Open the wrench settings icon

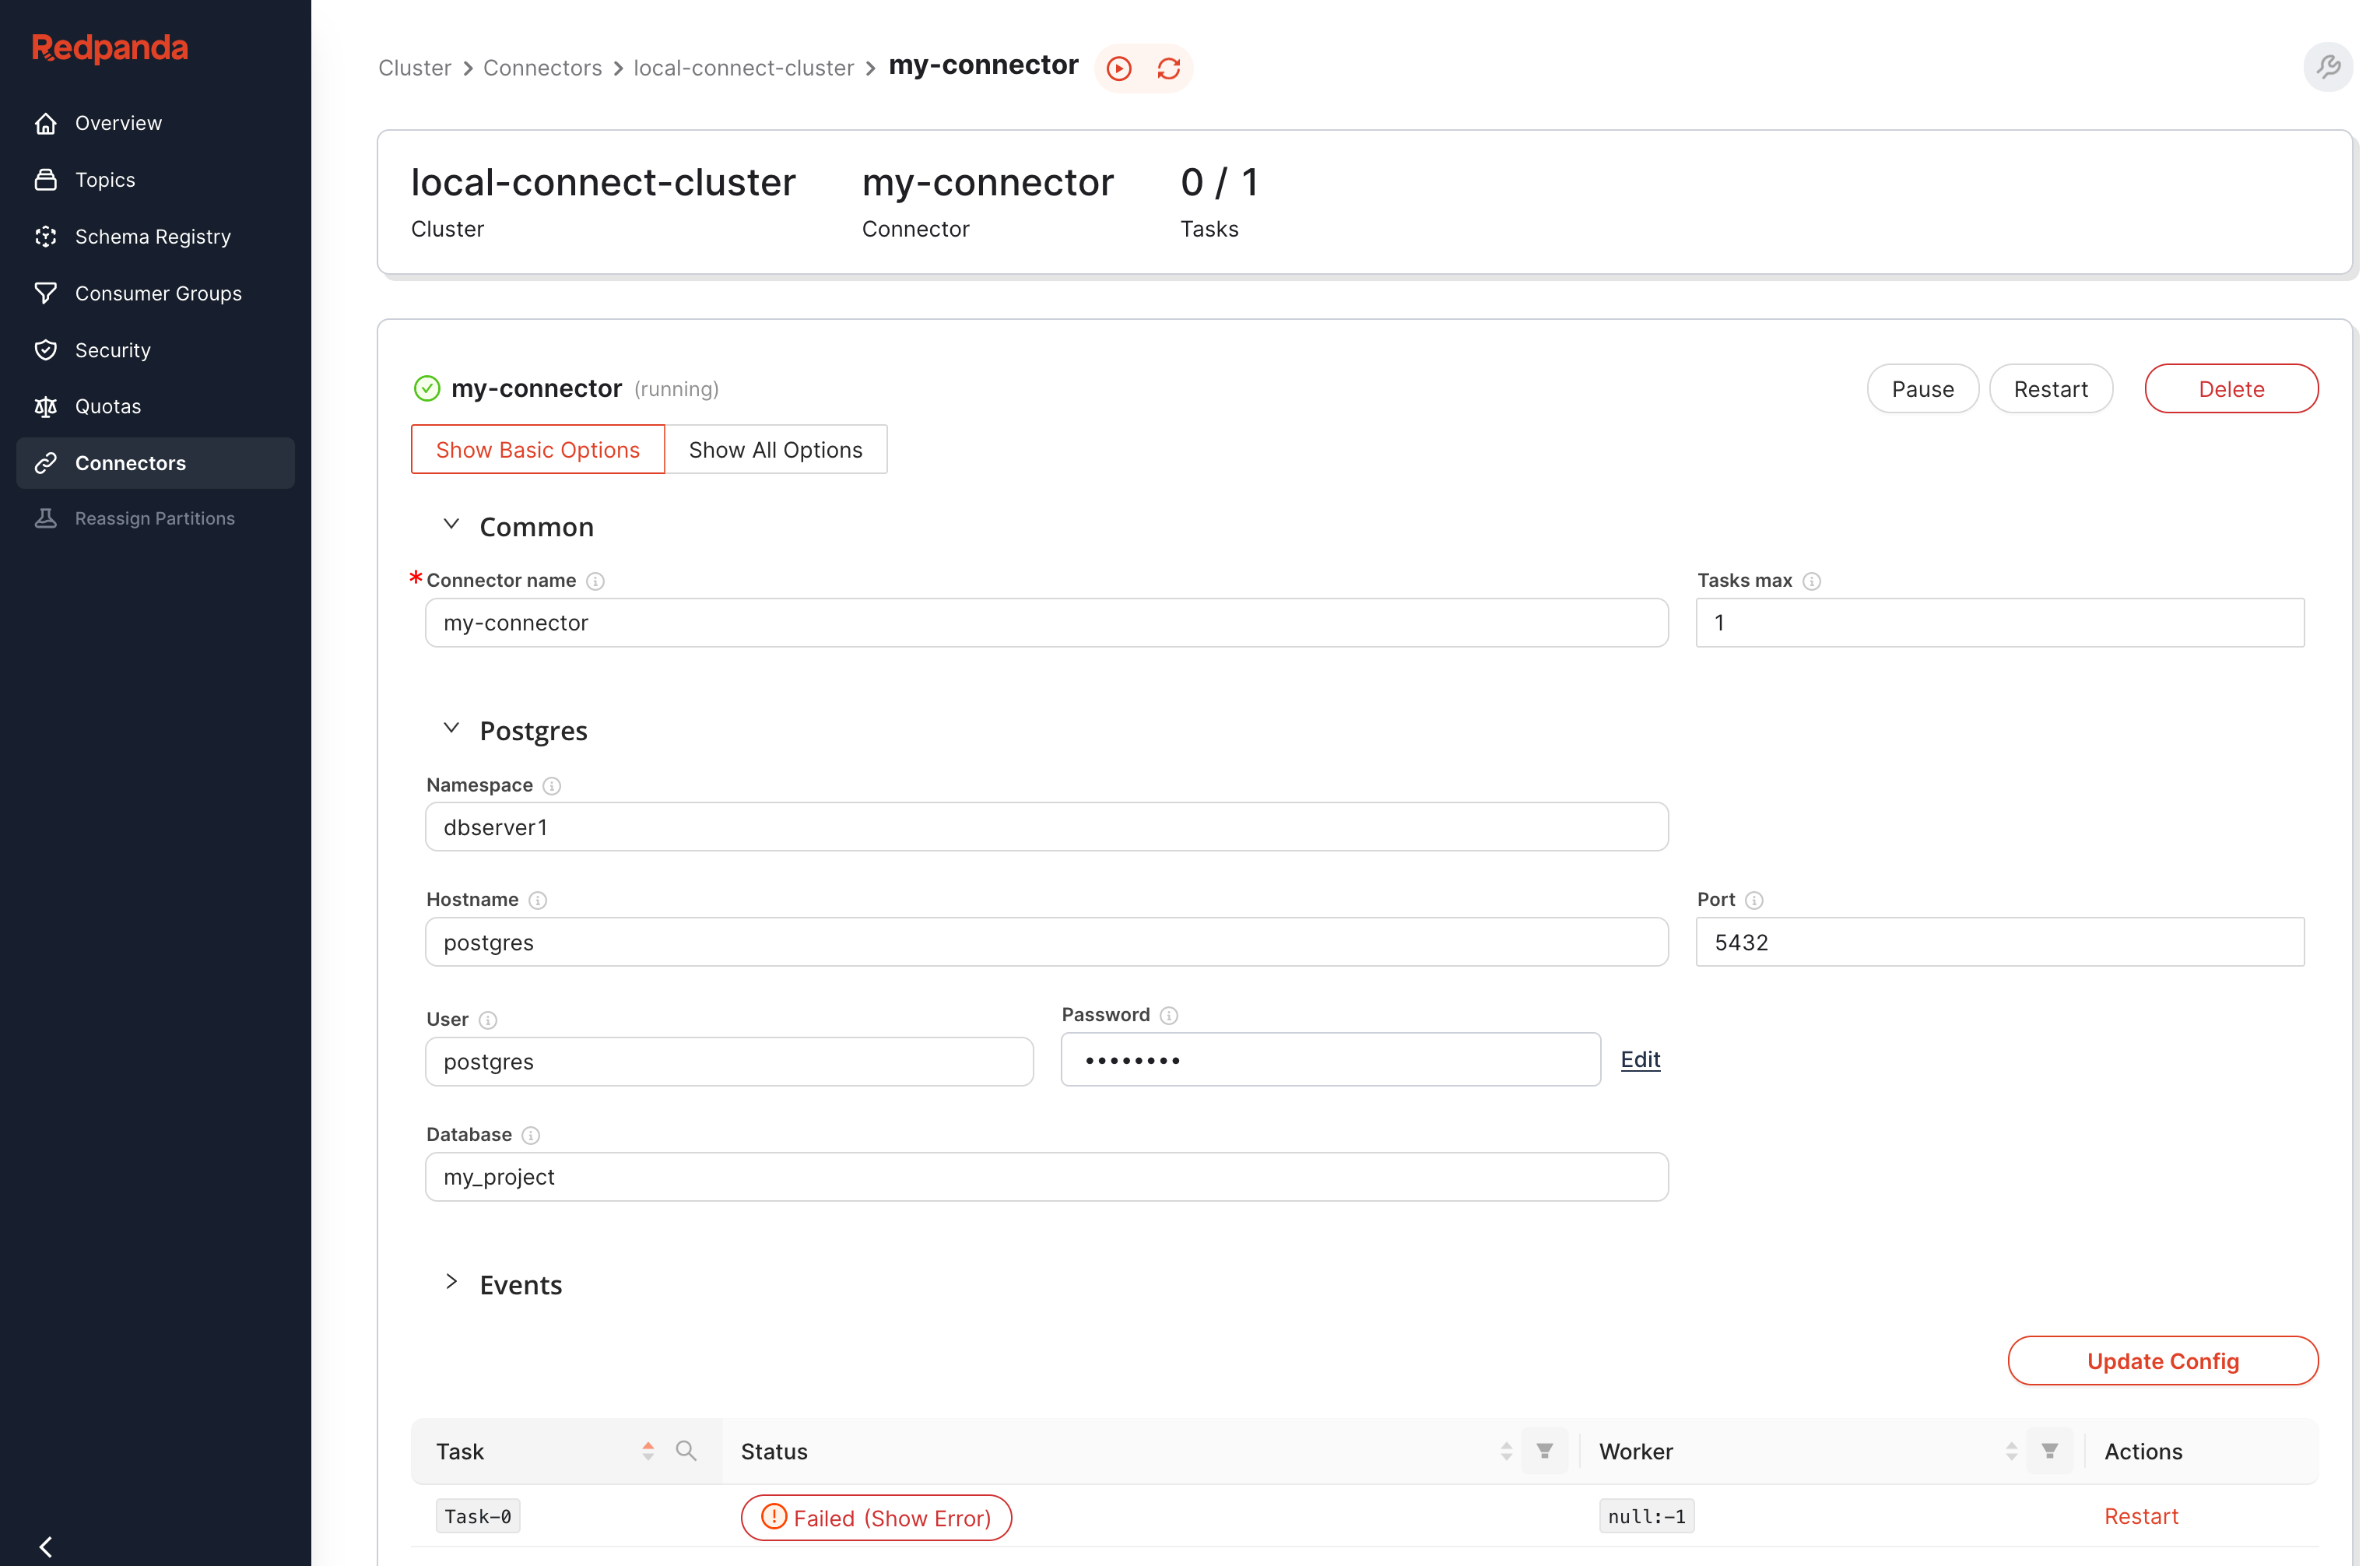tap(2328, 67)
